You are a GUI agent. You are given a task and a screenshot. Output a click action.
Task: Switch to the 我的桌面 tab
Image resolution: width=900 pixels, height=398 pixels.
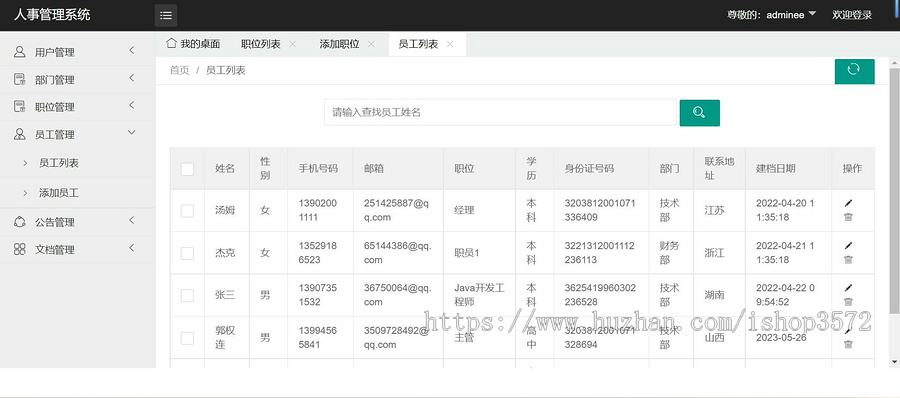click(193, 44)
